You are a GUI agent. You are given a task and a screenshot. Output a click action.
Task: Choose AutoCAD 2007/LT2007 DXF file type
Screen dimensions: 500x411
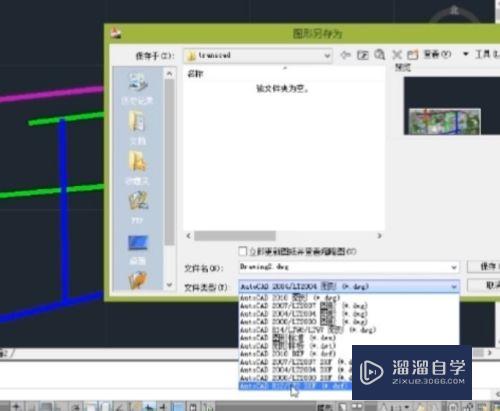[x=296, y=362]
